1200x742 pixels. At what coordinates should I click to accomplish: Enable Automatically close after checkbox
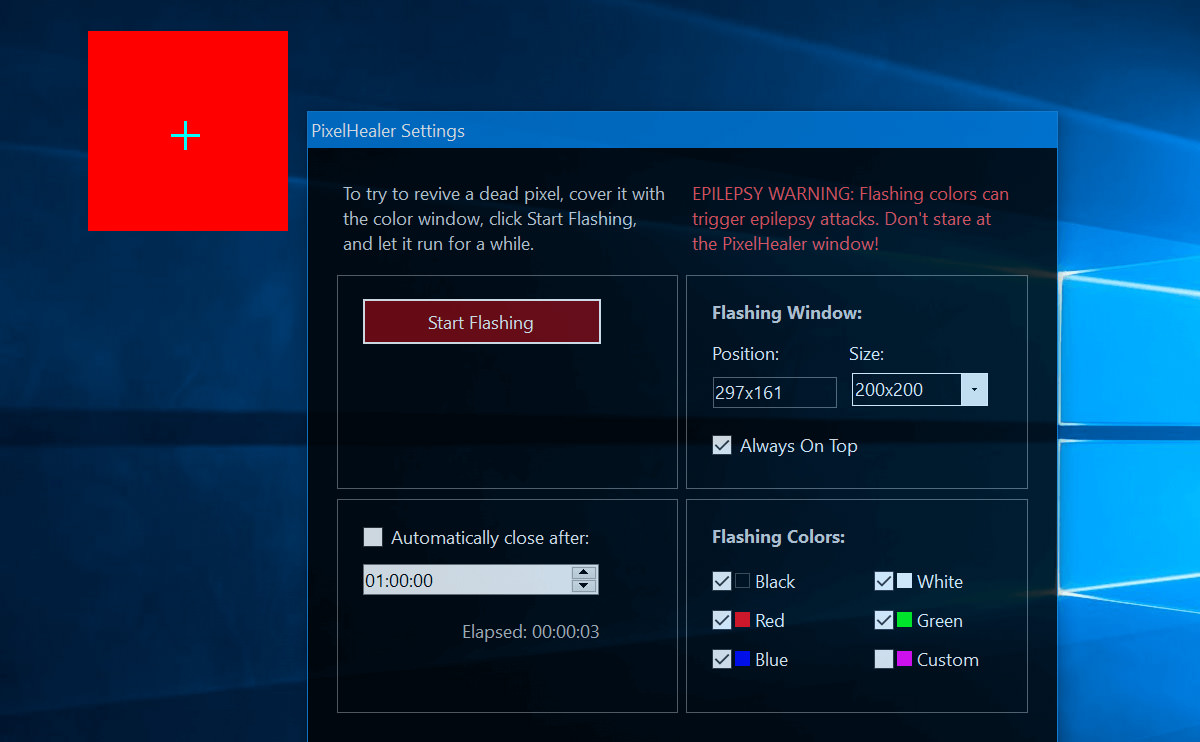[x=373, y=538]
